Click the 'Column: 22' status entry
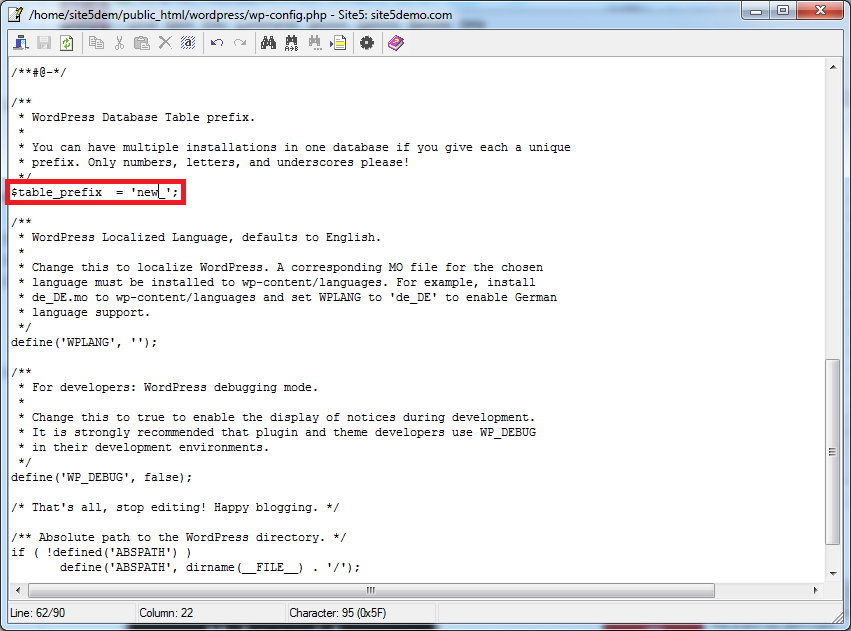 (166, 613)
